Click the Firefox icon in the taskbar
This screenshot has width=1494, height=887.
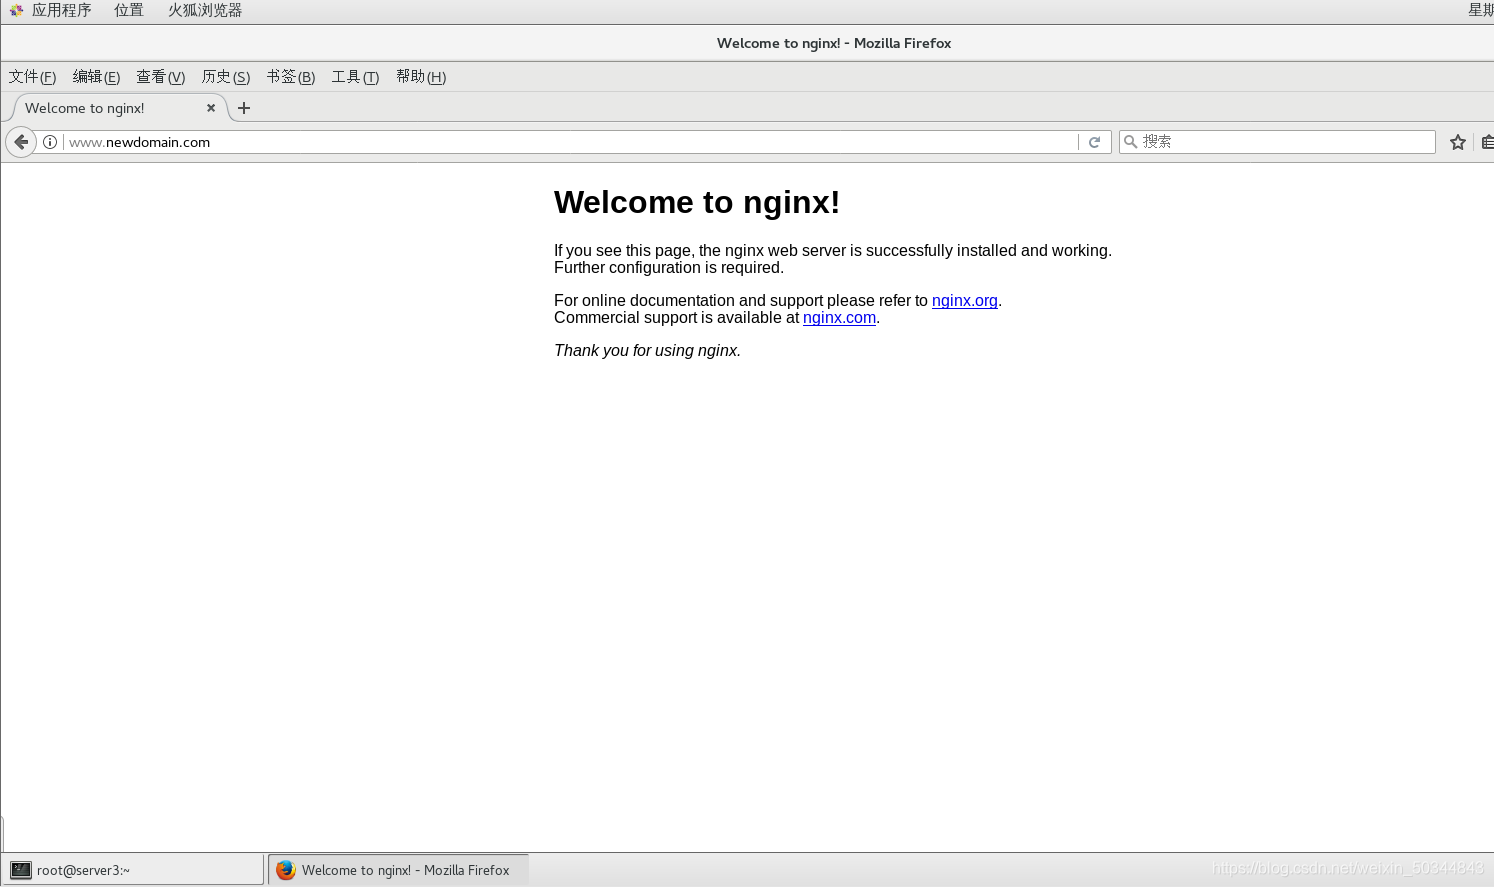[x=286, y=870]
